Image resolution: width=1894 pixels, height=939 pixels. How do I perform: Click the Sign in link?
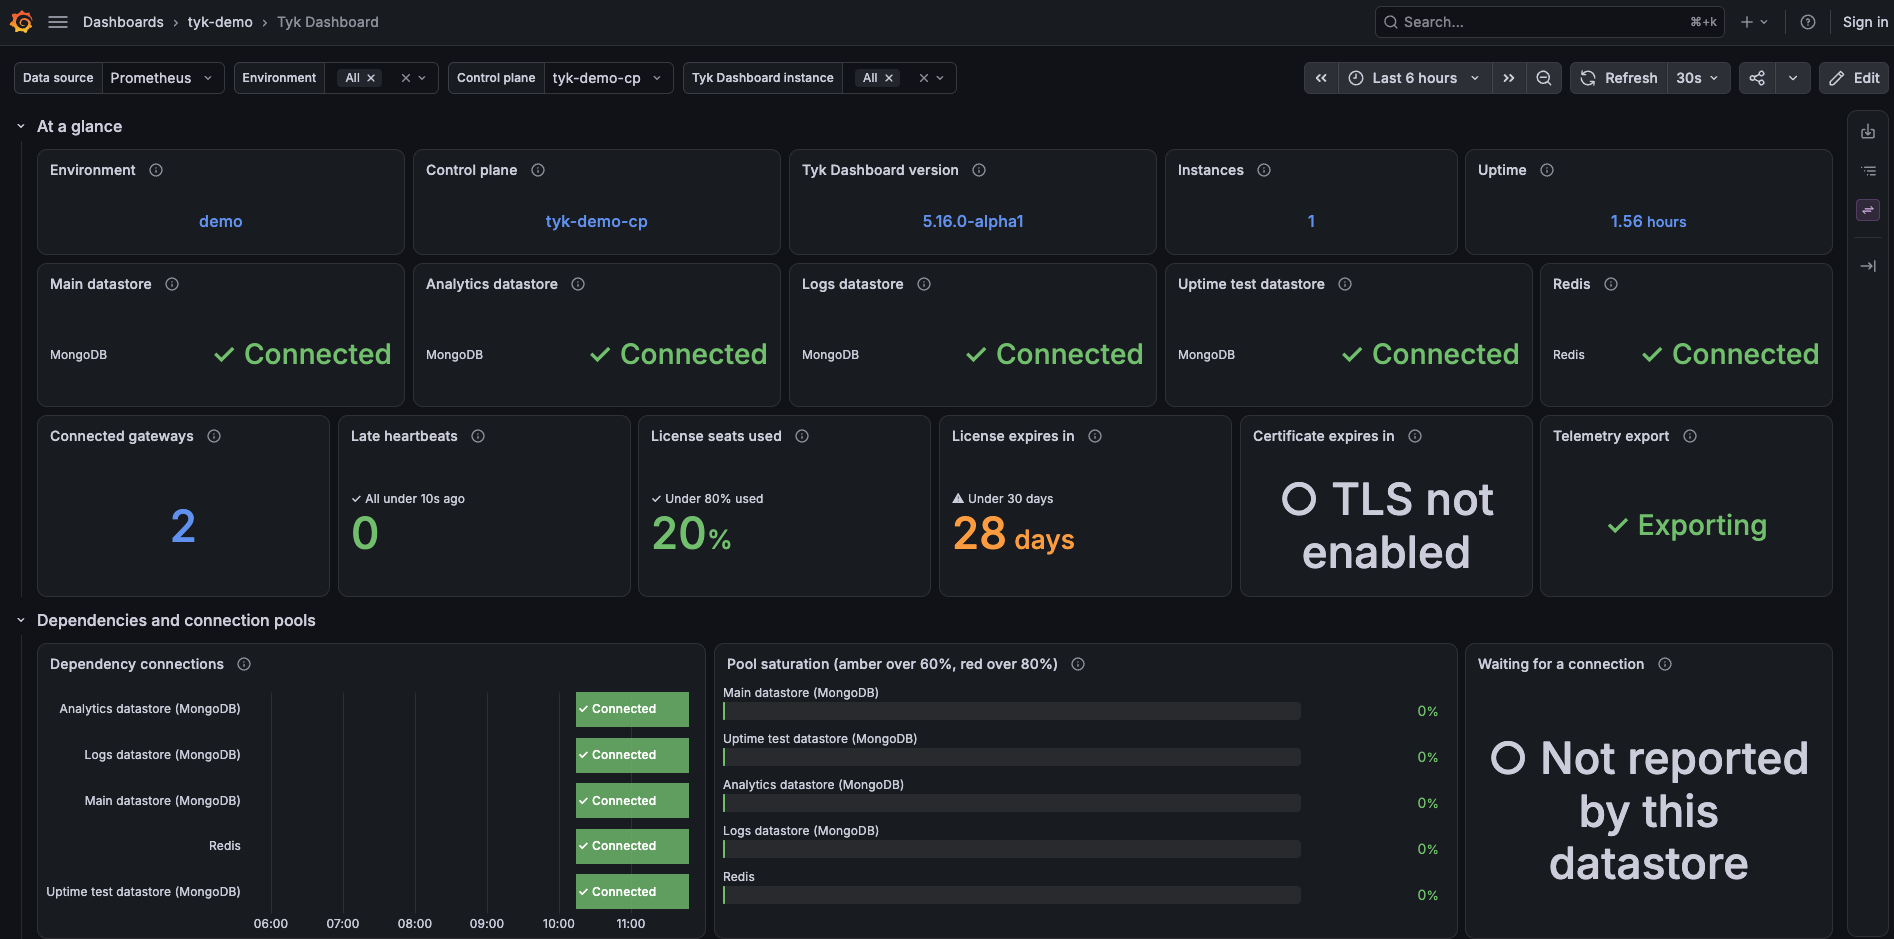coord(1865,22)
